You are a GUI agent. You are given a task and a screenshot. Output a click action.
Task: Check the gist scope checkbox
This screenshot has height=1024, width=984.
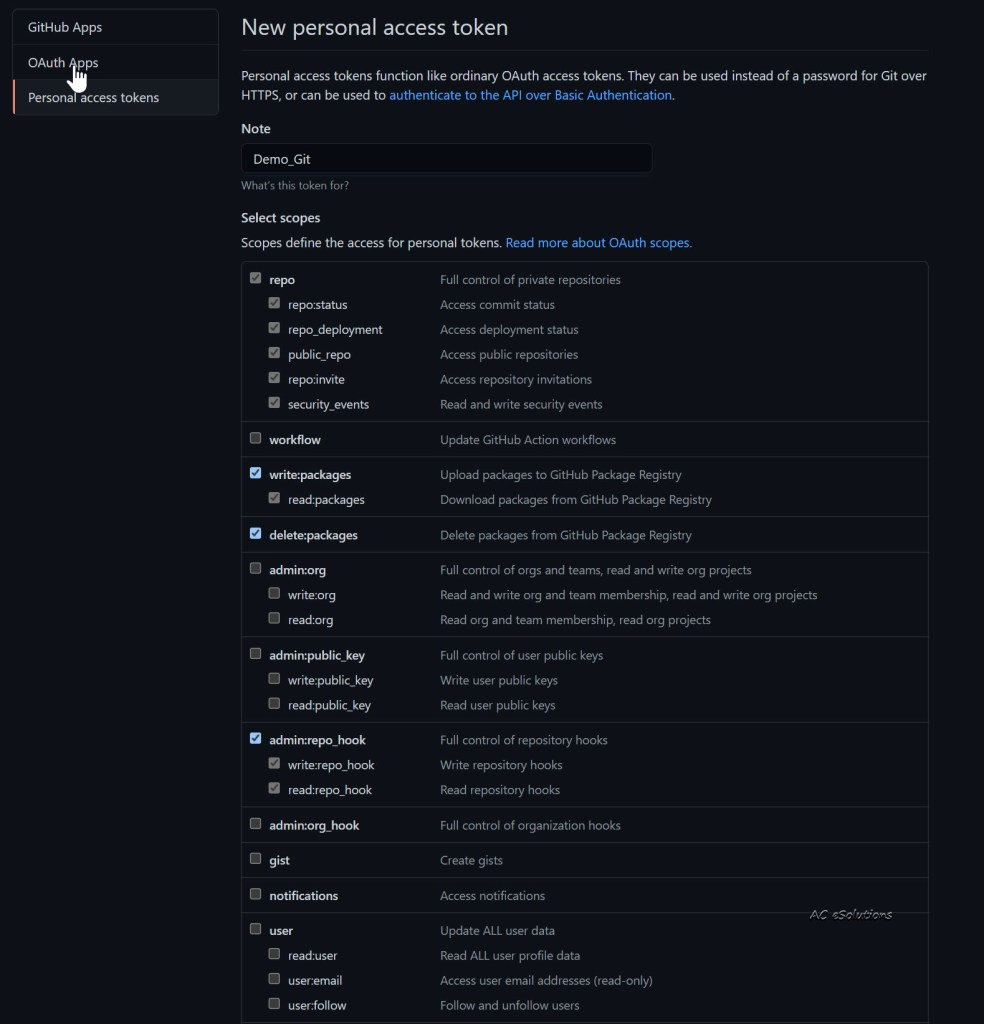click(x=256, y=859)
